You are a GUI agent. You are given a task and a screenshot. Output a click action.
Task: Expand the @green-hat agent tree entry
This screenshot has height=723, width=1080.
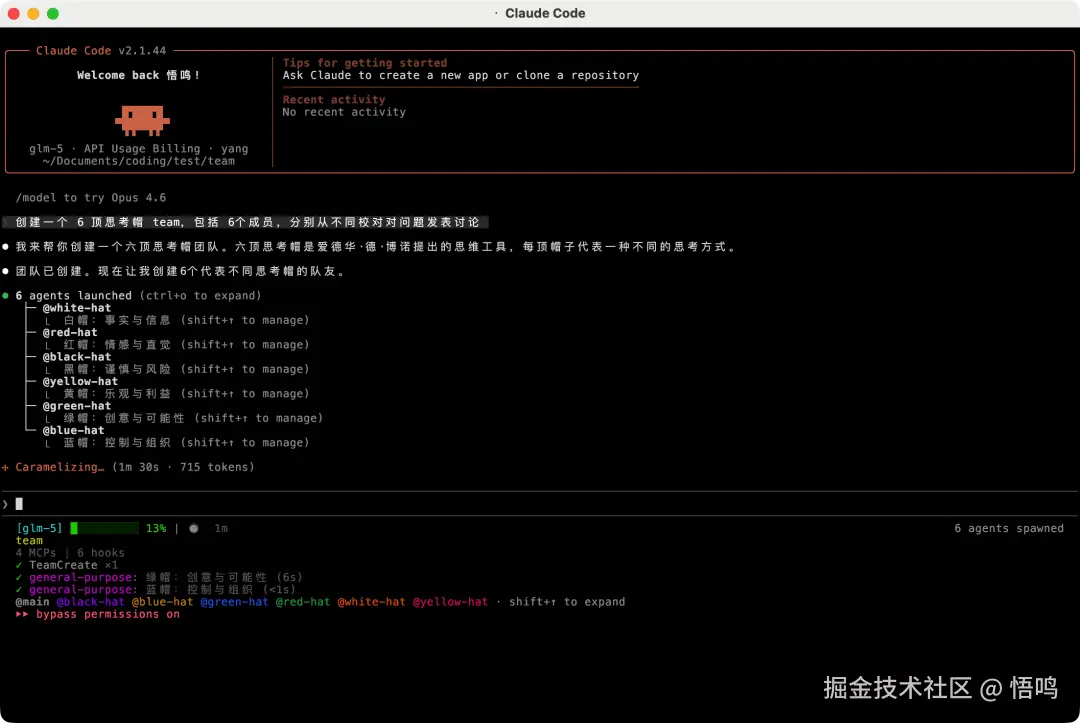click(x=76, y=406)
